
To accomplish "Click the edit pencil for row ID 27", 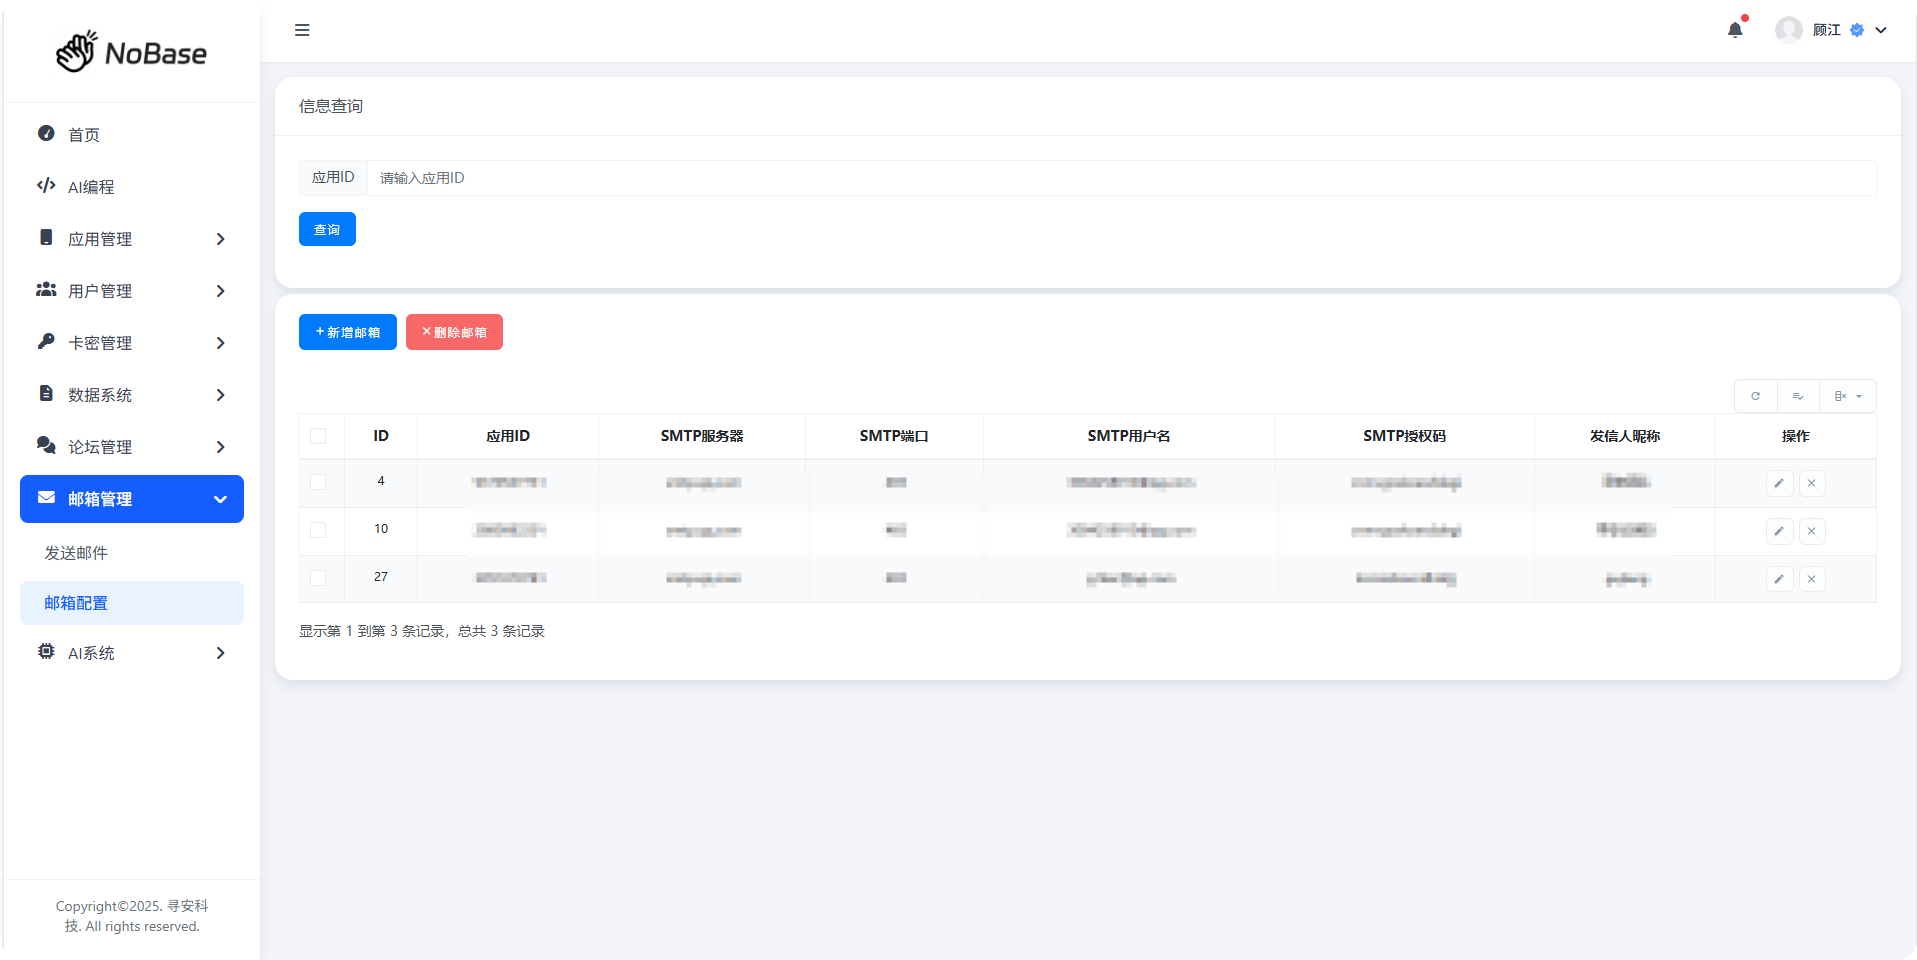I will tap(1779, 579).
